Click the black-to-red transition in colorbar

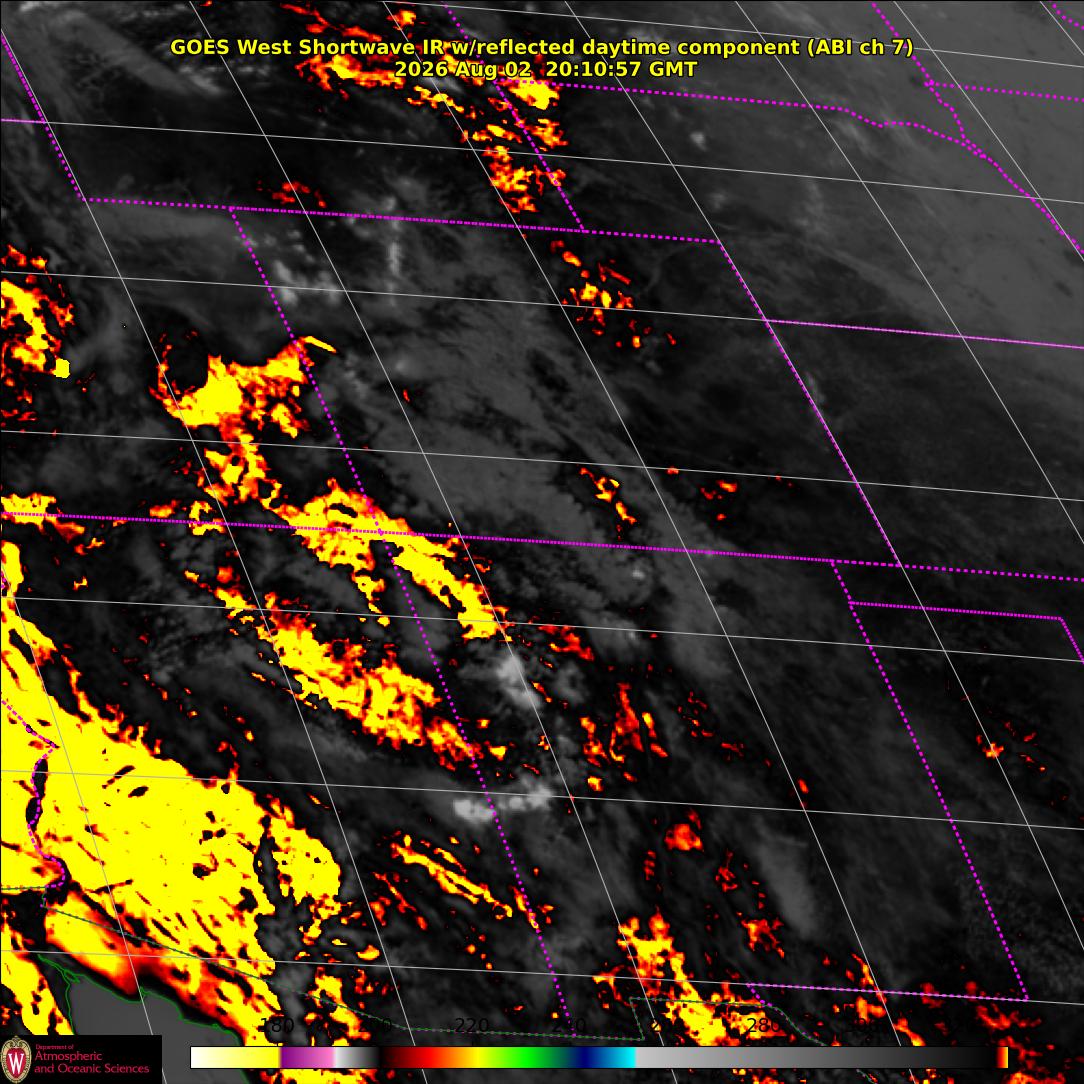395,1058
